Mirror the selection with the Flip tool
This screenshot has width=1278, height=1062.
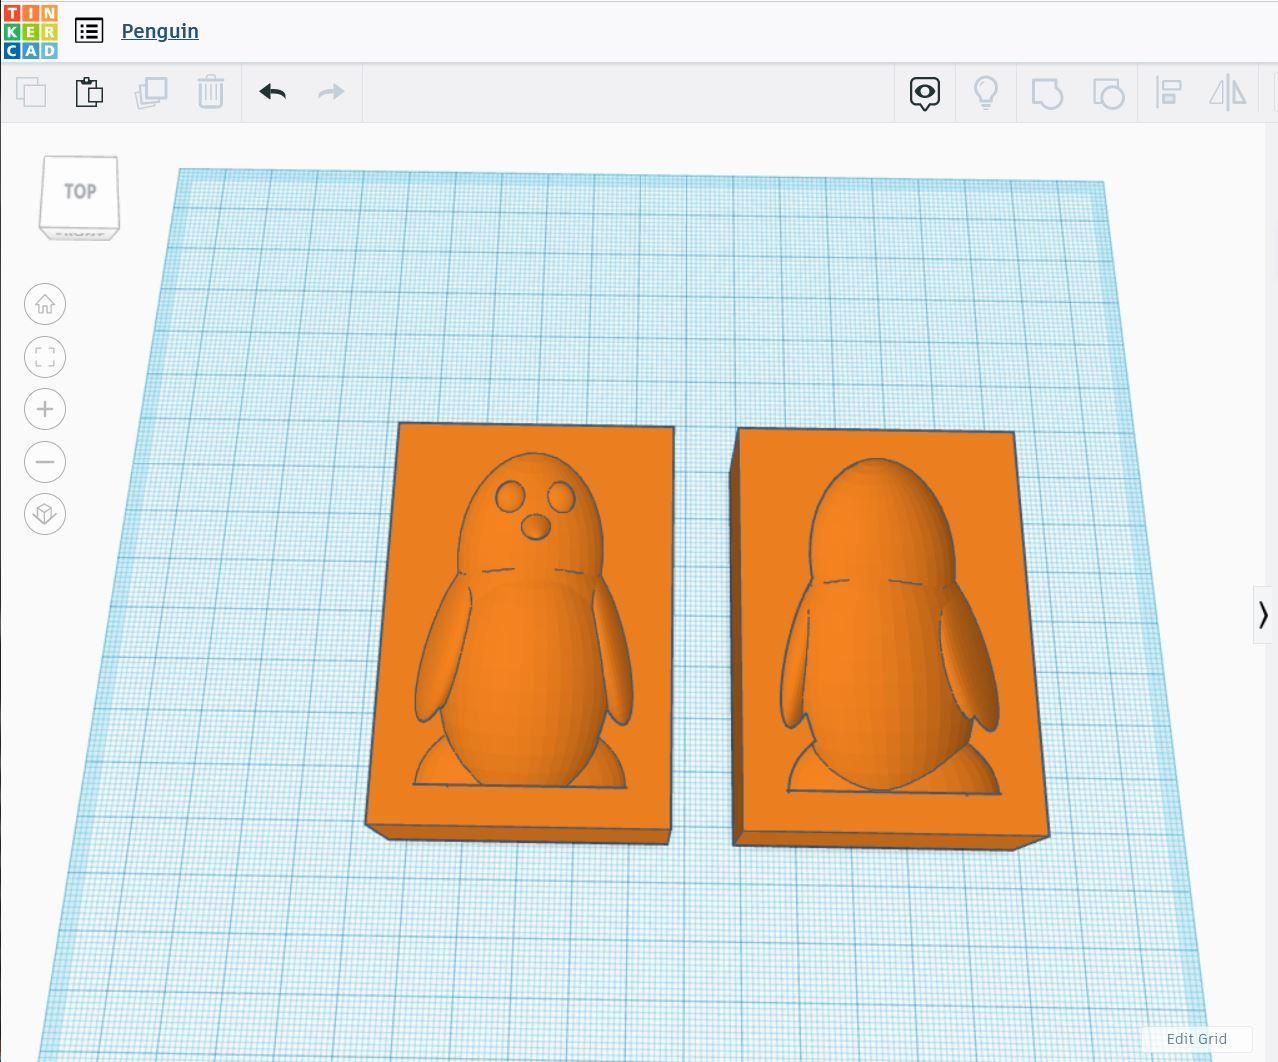(x=1228, y=92)
